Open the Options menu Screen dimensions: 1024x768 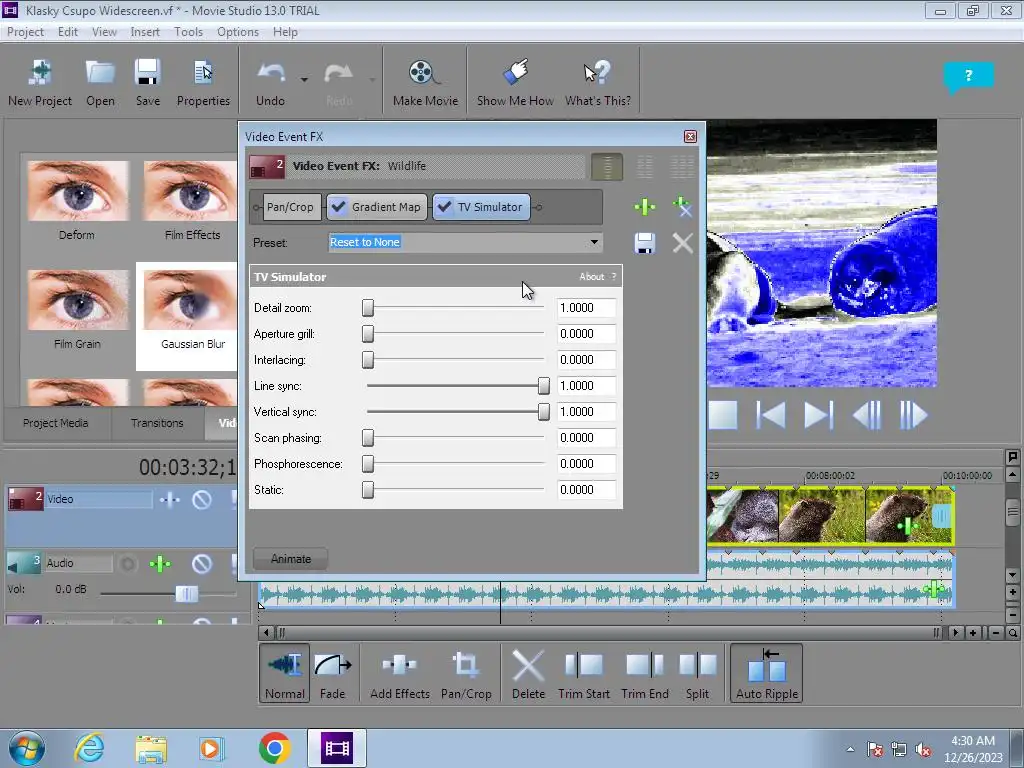[238, 32]
